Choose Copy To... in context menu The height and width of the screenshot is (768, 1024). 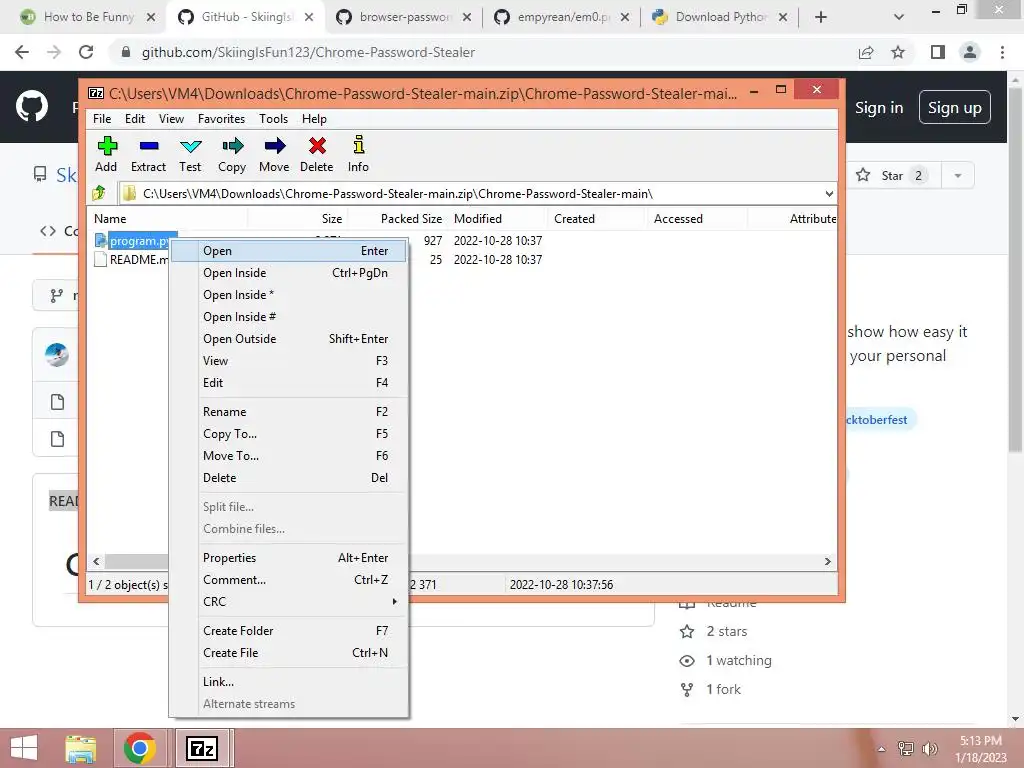point(289,434)
